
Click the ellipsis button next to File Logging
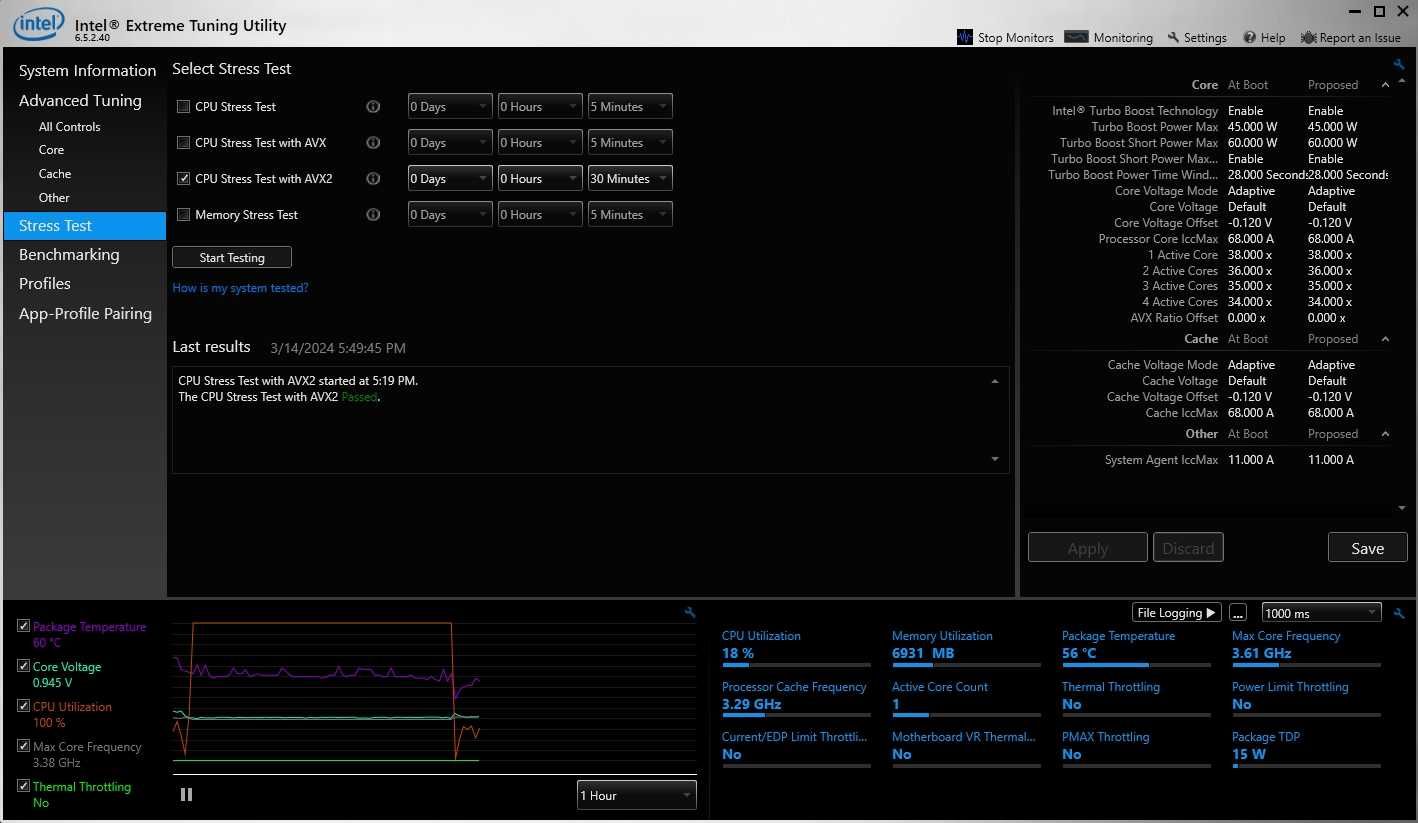pos(1238,612)
